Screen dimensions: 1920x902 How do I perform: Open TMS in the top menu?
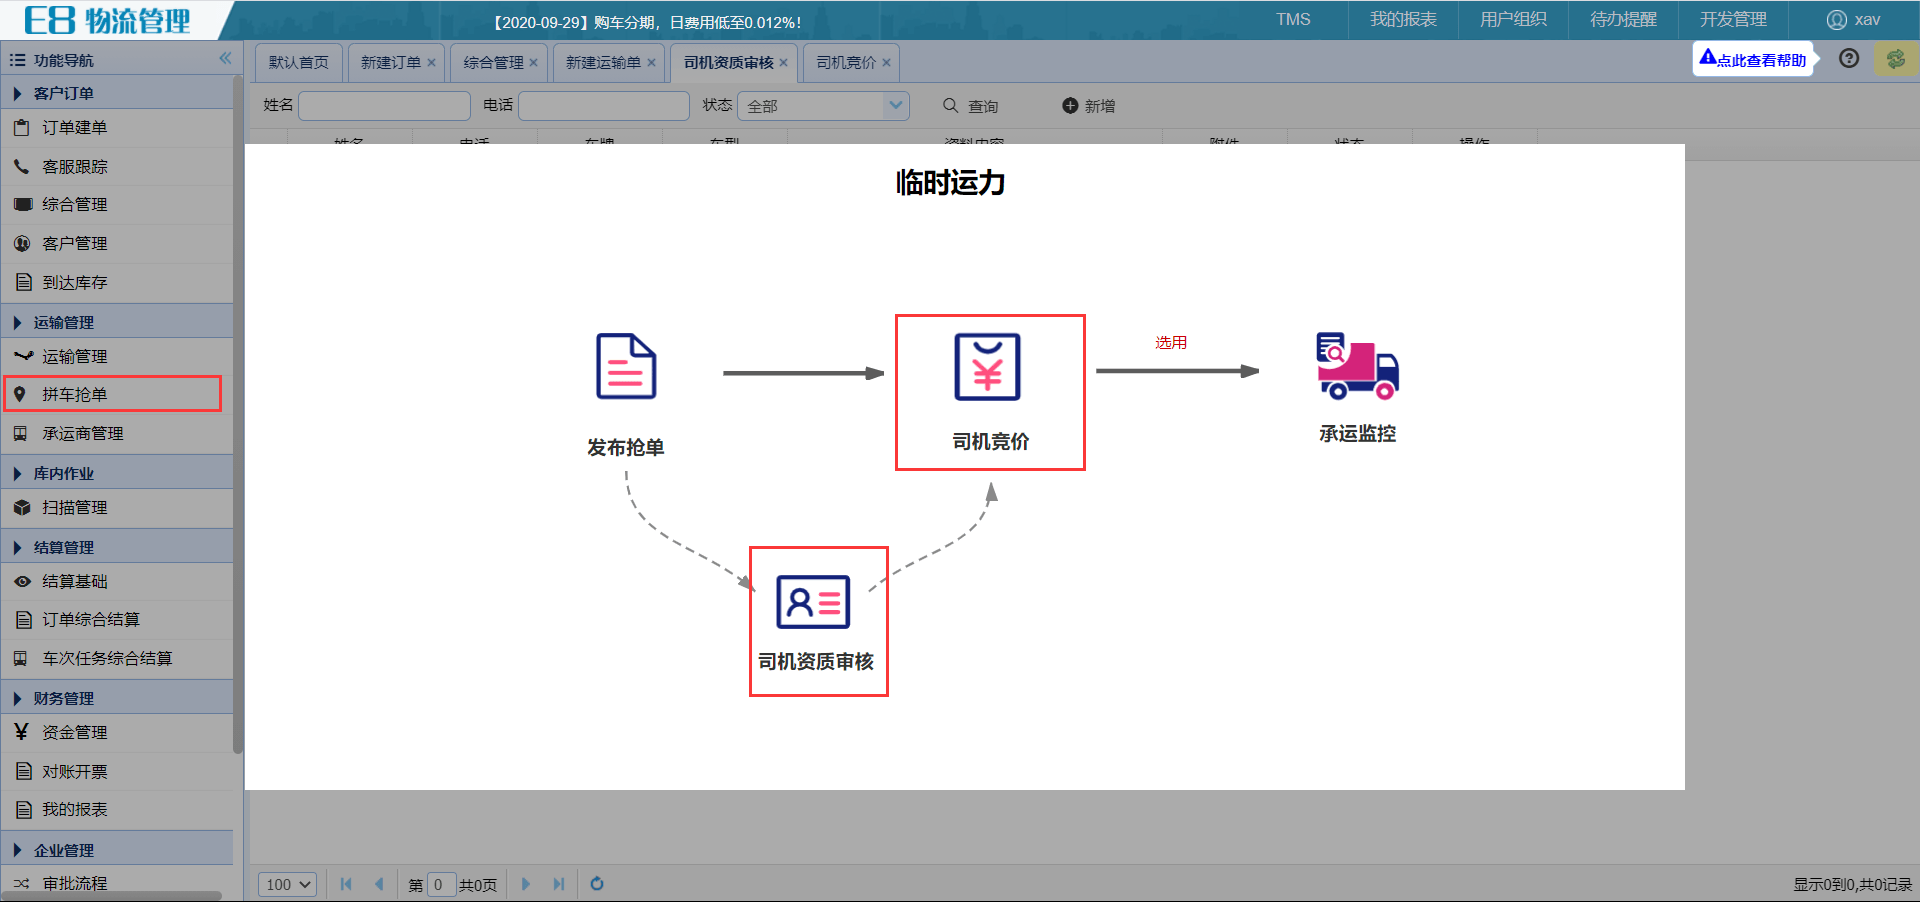(x=1293, y=19)
